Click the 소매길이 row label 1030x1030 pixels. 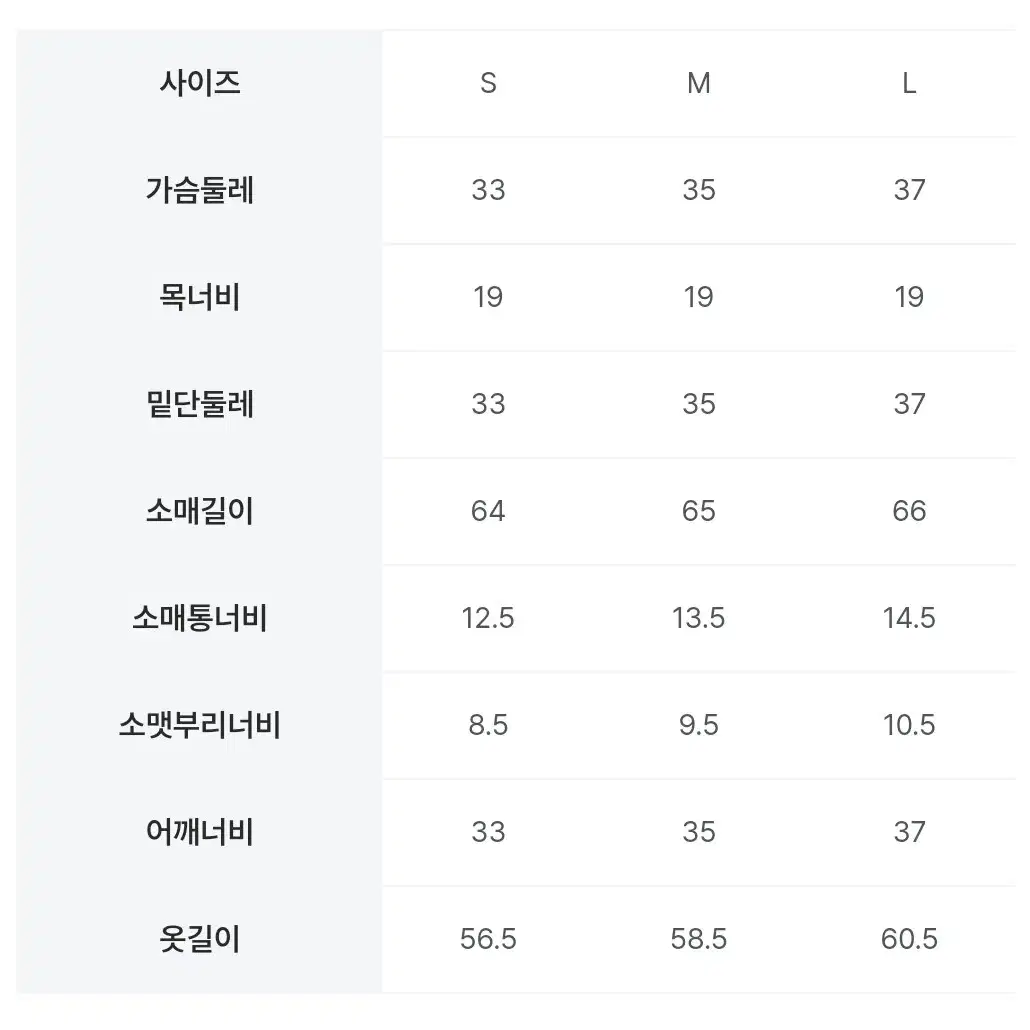tap(200, 511)
